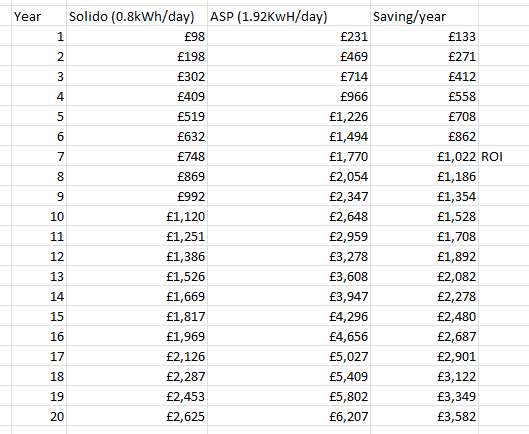This screenshot has width=529, height=434.
Task: Click the ASP value £1,770
Action: point(289,156)
